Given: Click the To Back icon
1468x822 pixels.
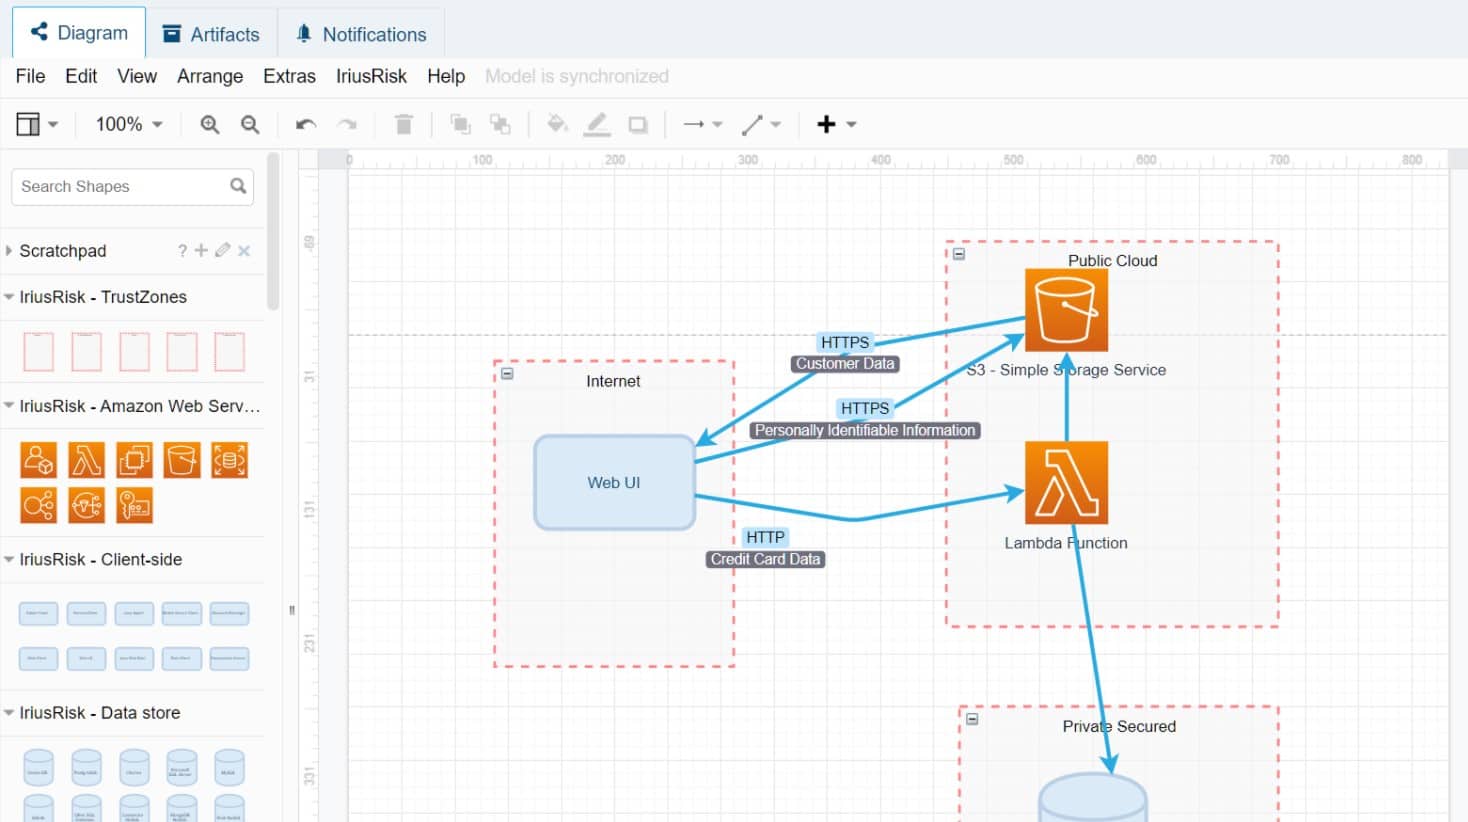Looking at the screenshot, I should pos(500,124).
